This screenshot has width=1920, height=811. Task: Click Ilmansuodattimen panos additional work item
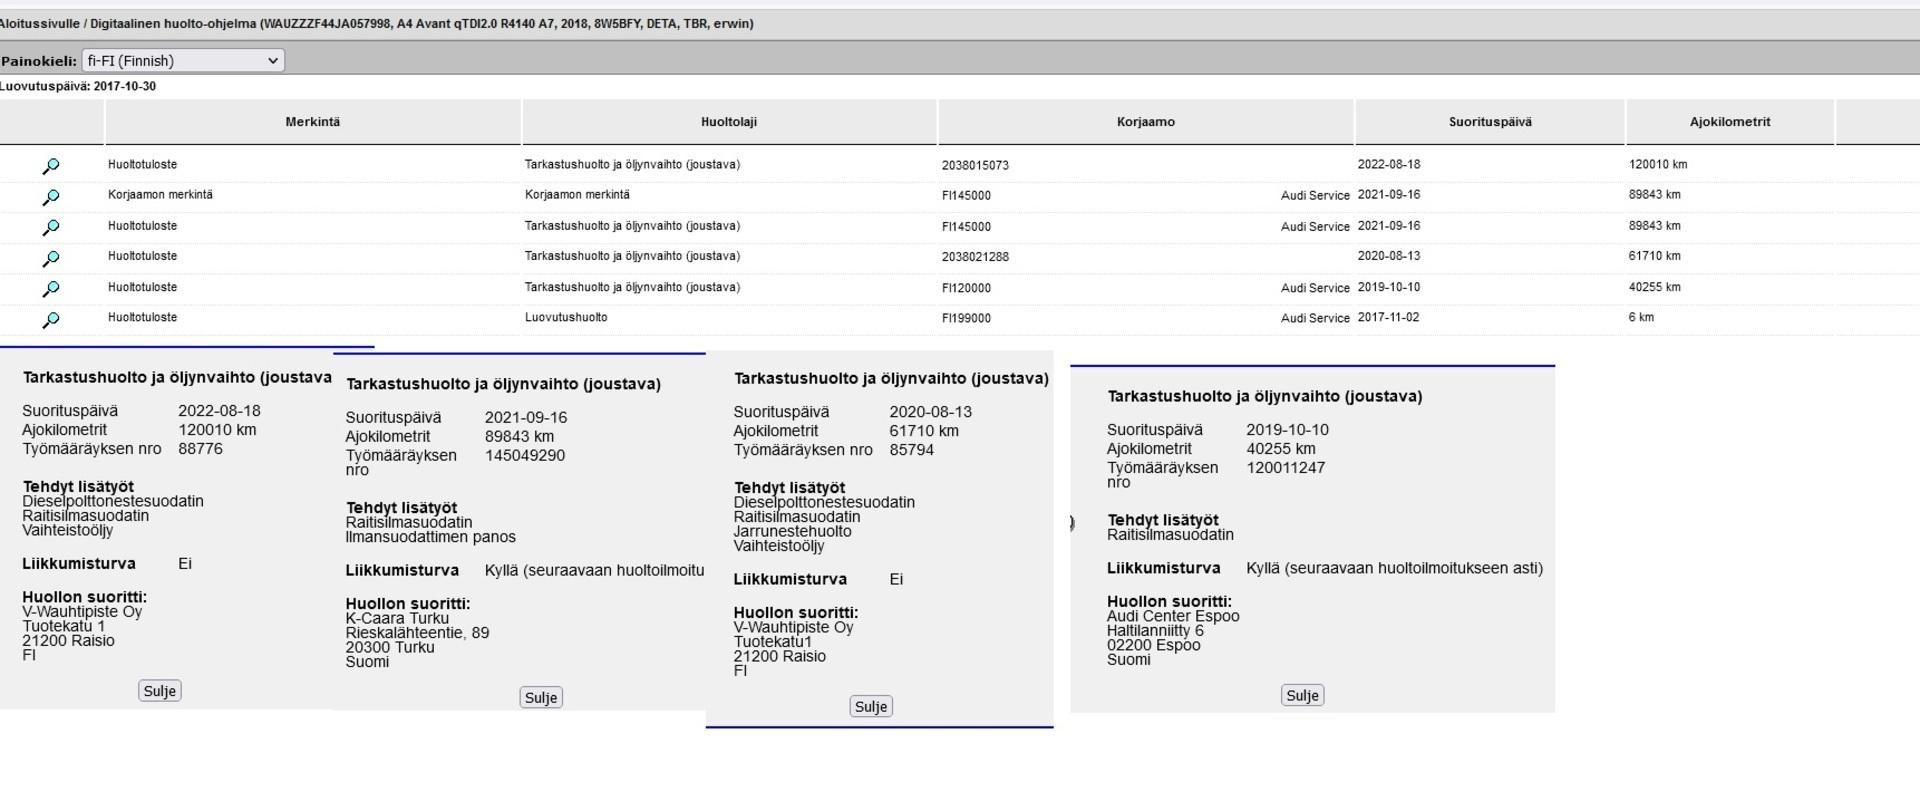(x=431, y=537)
